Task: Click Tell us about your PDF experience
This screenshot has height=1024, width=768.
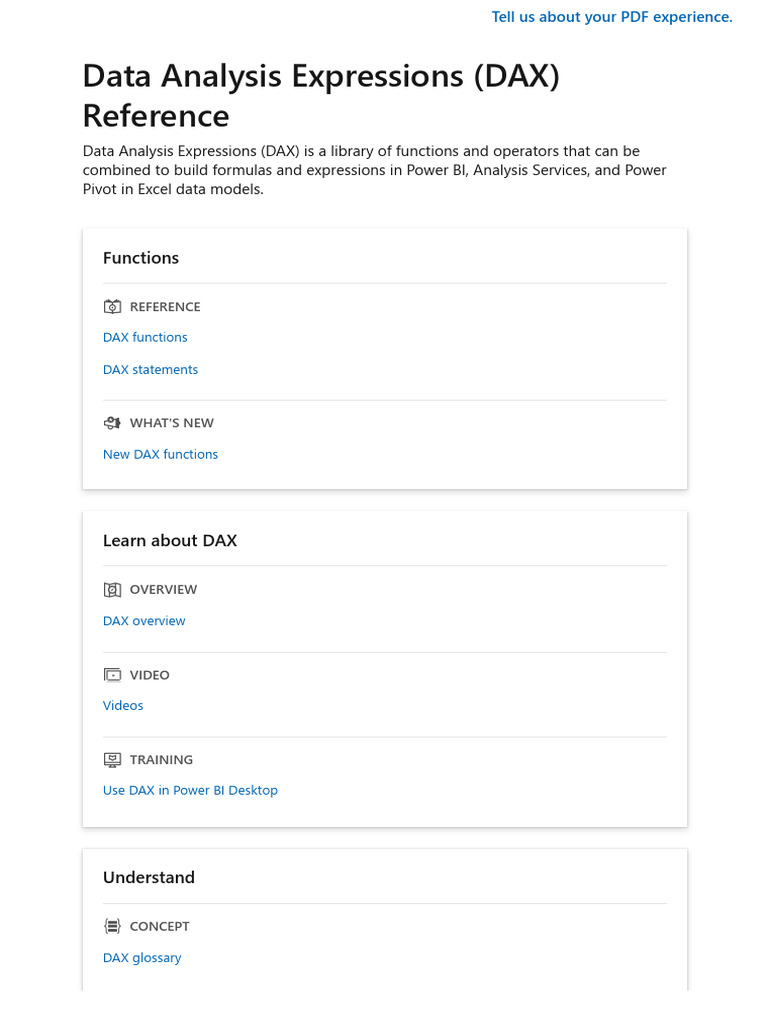Action: point(612,17)
